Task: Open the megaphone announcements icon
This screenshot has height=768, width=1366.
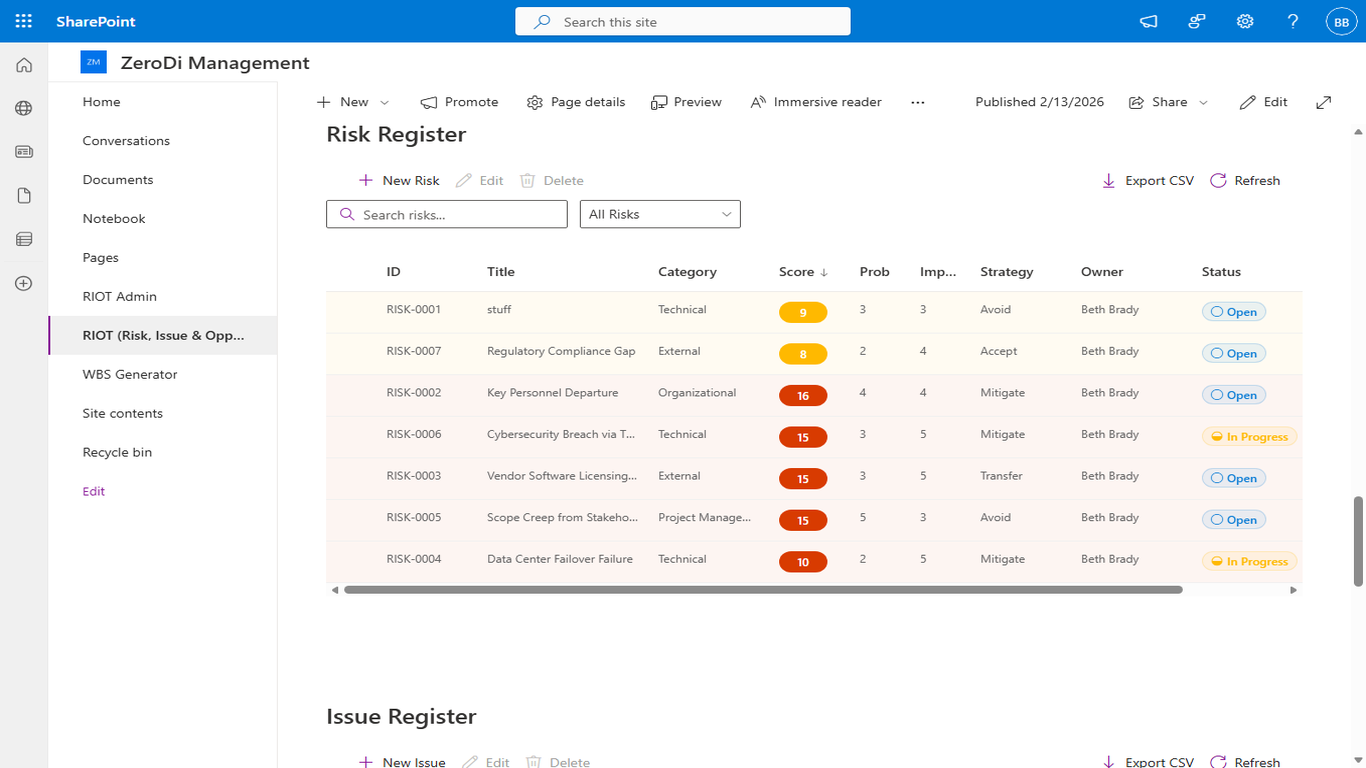Action: (x=1148, y=21)
